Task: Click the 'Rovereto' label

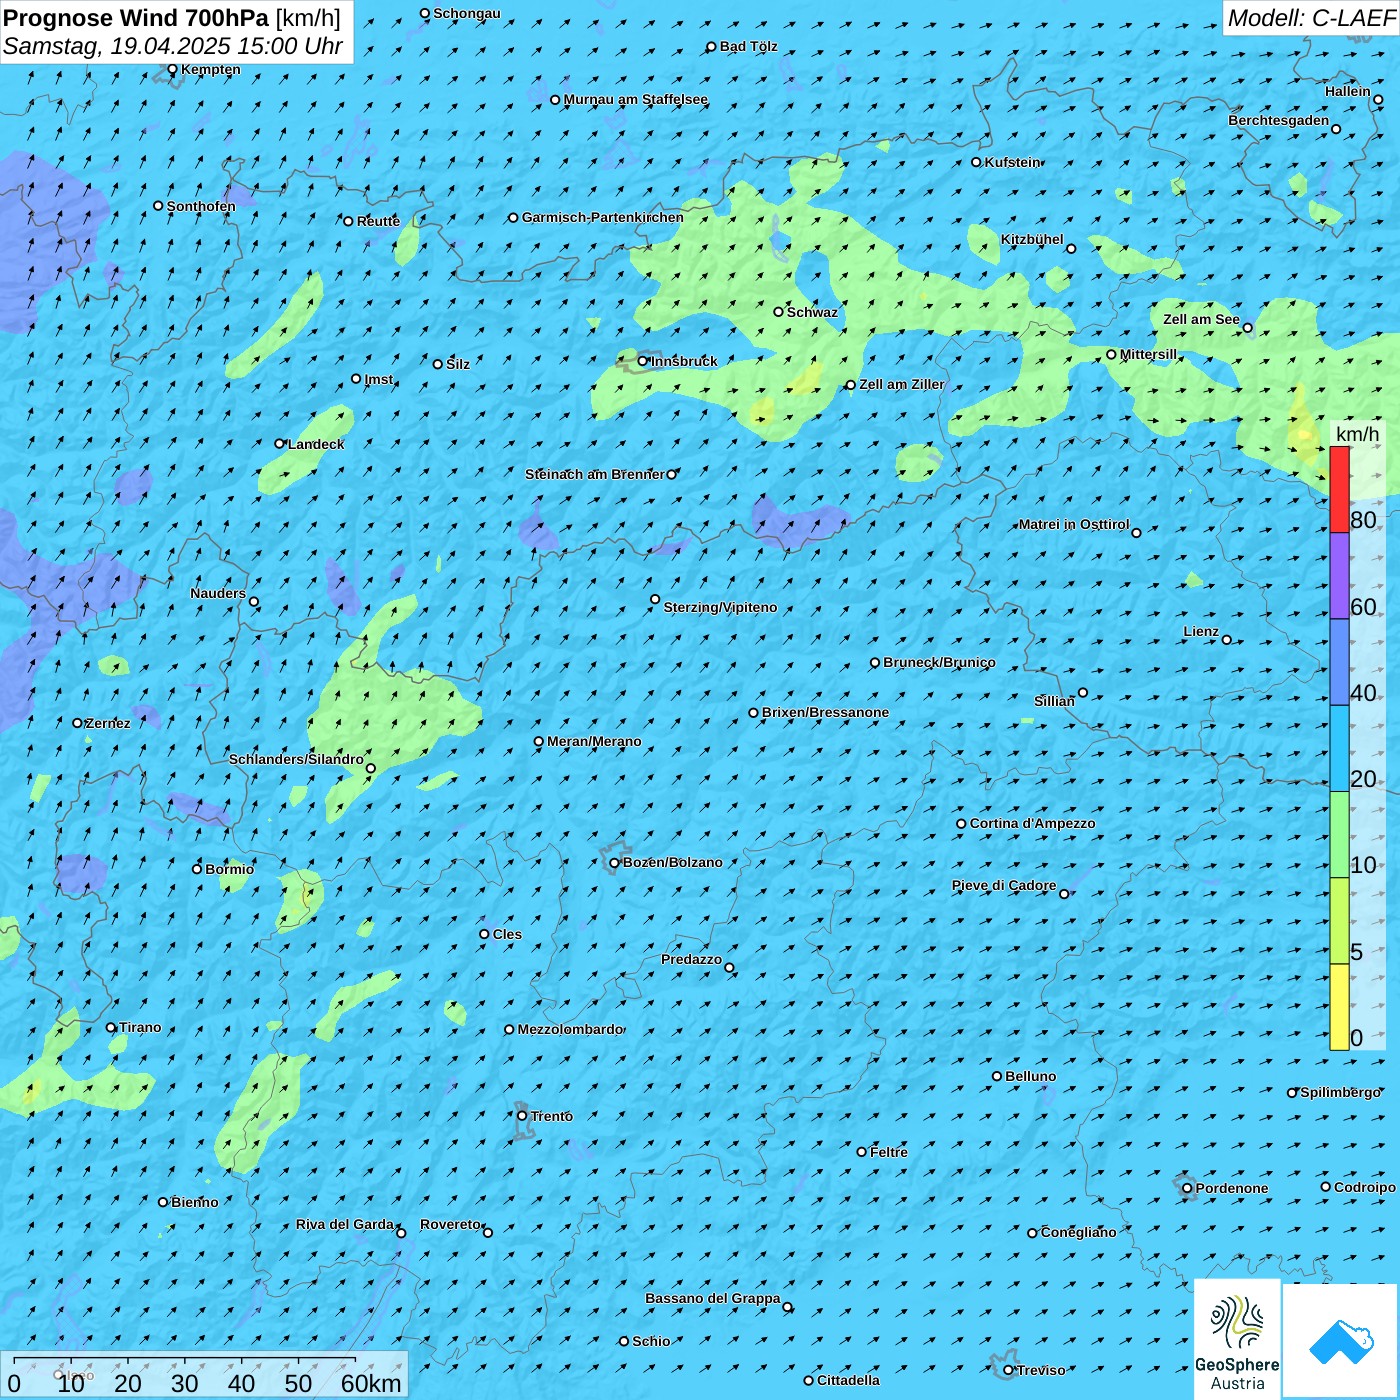Action: pos(450,1224)
